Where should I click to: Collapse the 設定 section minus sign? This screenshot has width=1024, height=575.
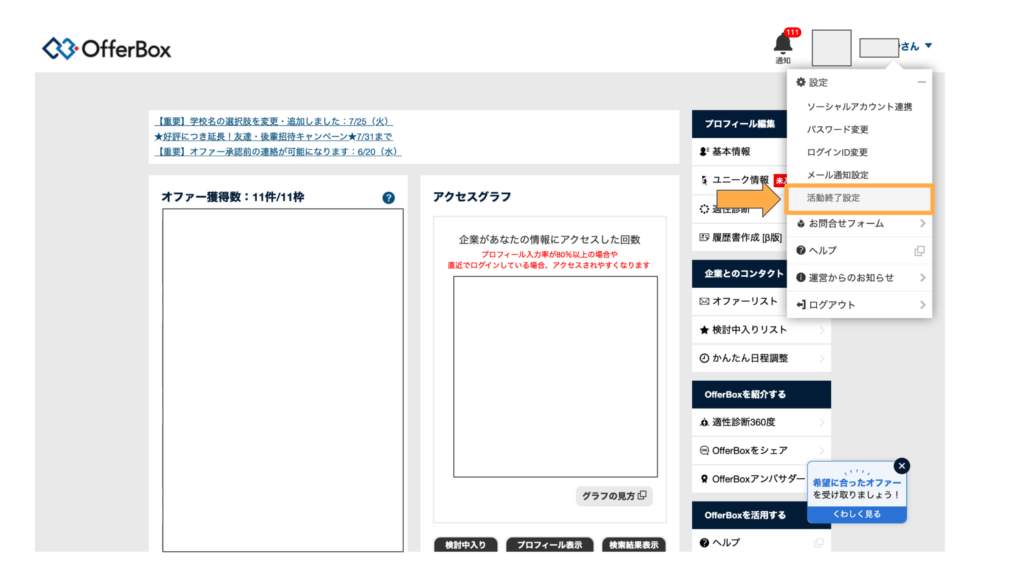point(921,82)
